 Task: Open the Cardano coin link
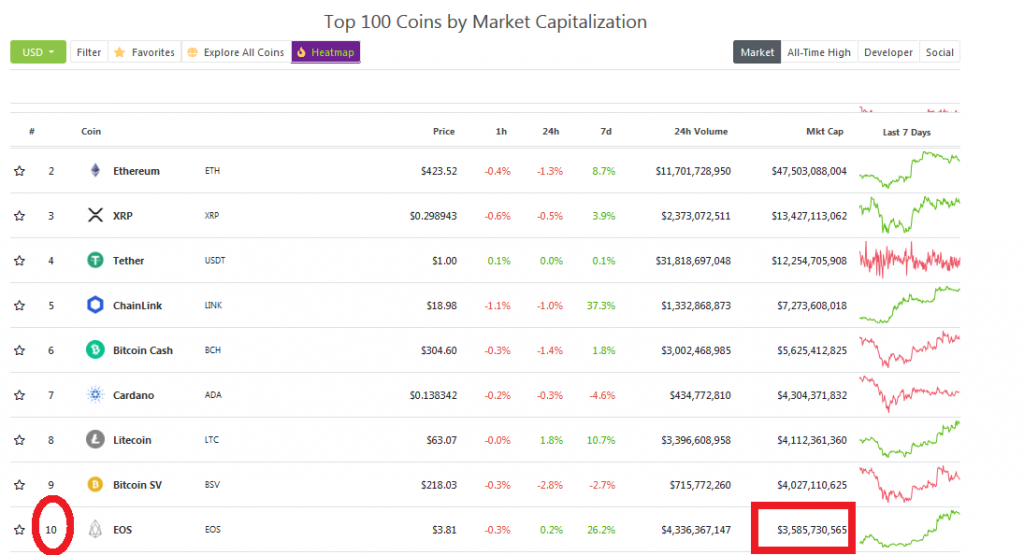tap(133, 395)
